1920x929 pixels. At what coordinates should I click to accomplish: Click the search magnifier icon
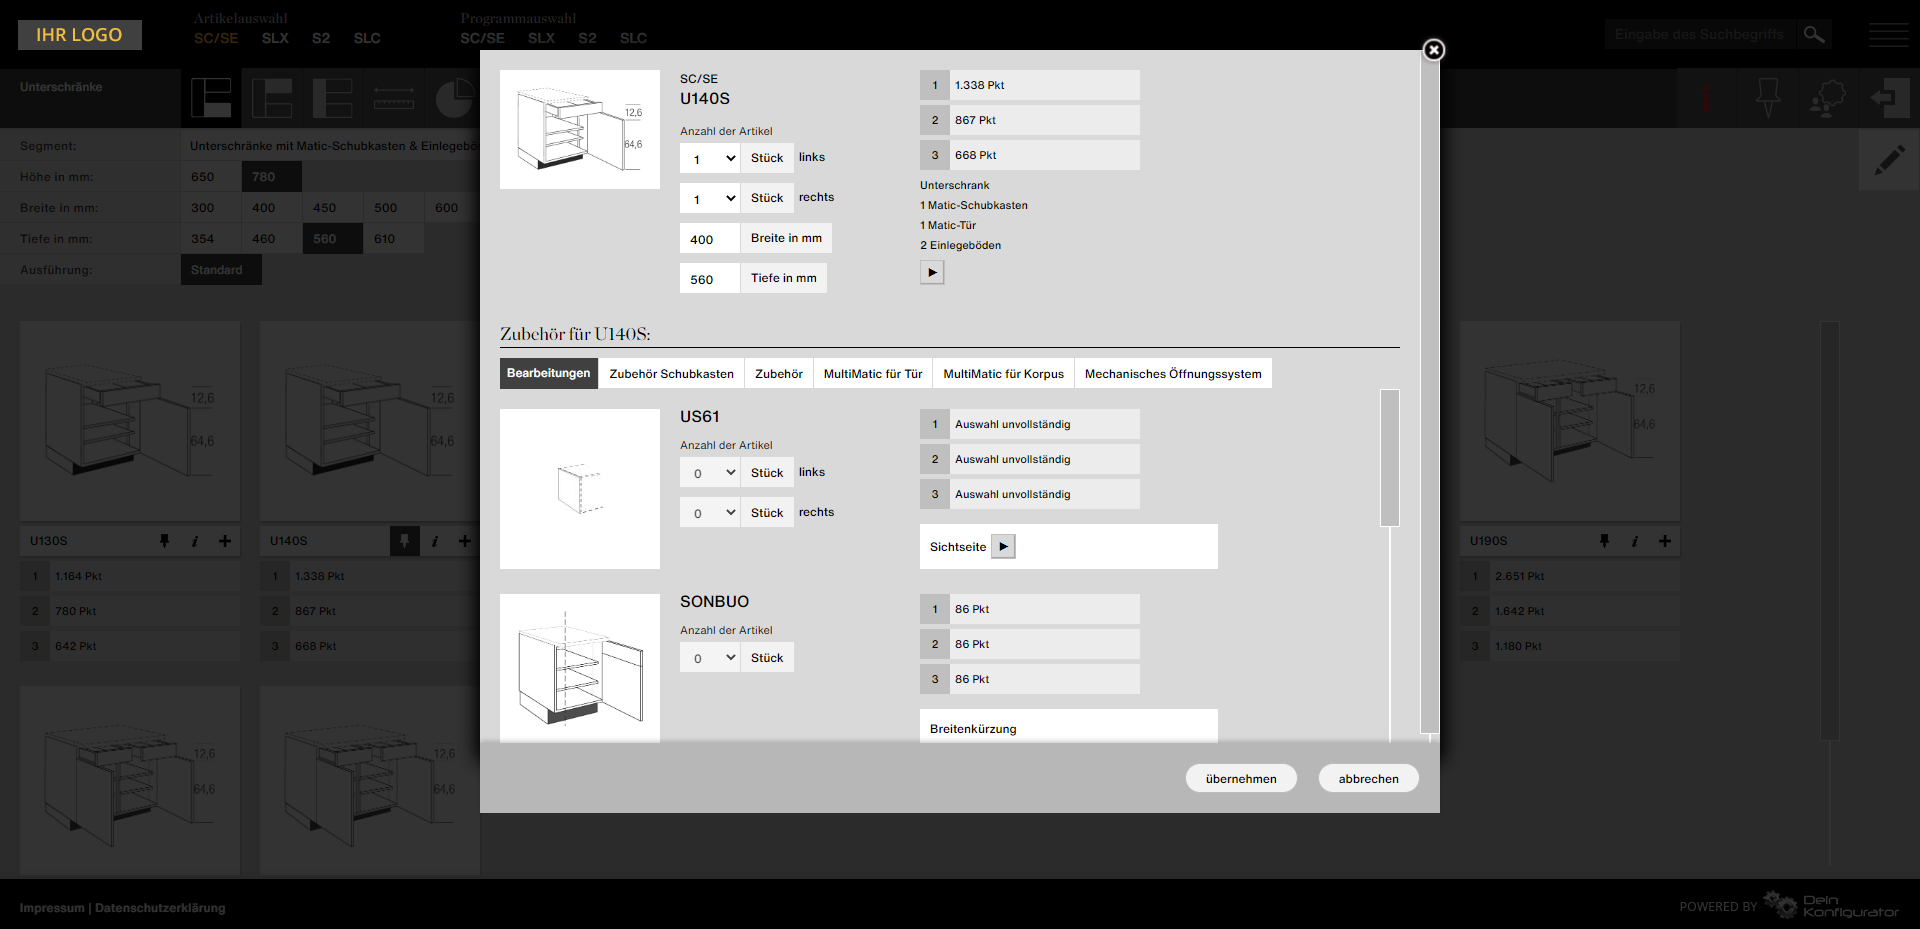[1813, 35]
